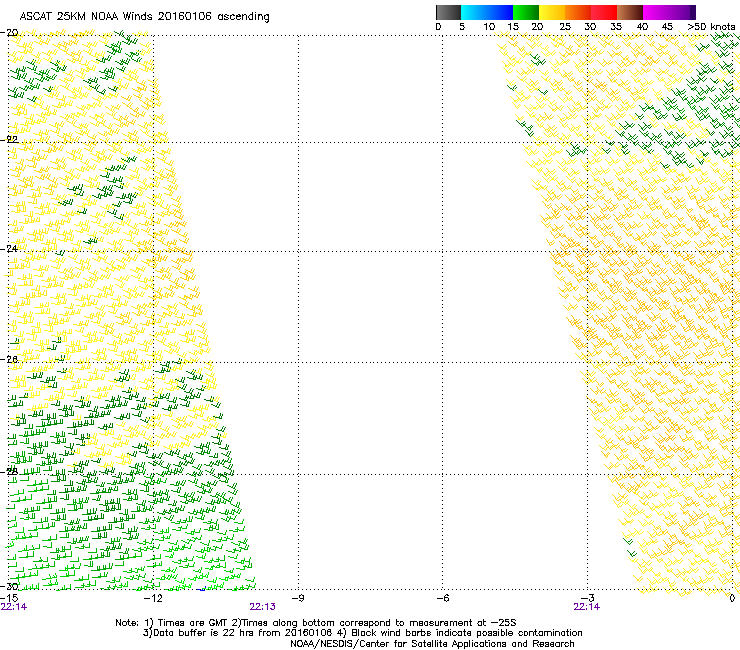This screenshot has width=740, height=650.
Task: Click the green 15-20 knots color segment
Action: point(526,12)
